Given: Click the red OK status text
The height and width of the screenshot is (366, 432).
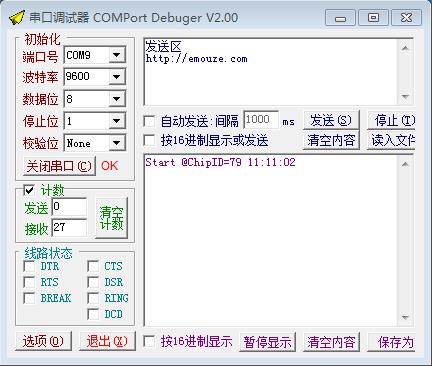Looking at the screenshot, I should pyautogui.click(x=109, y=166).
